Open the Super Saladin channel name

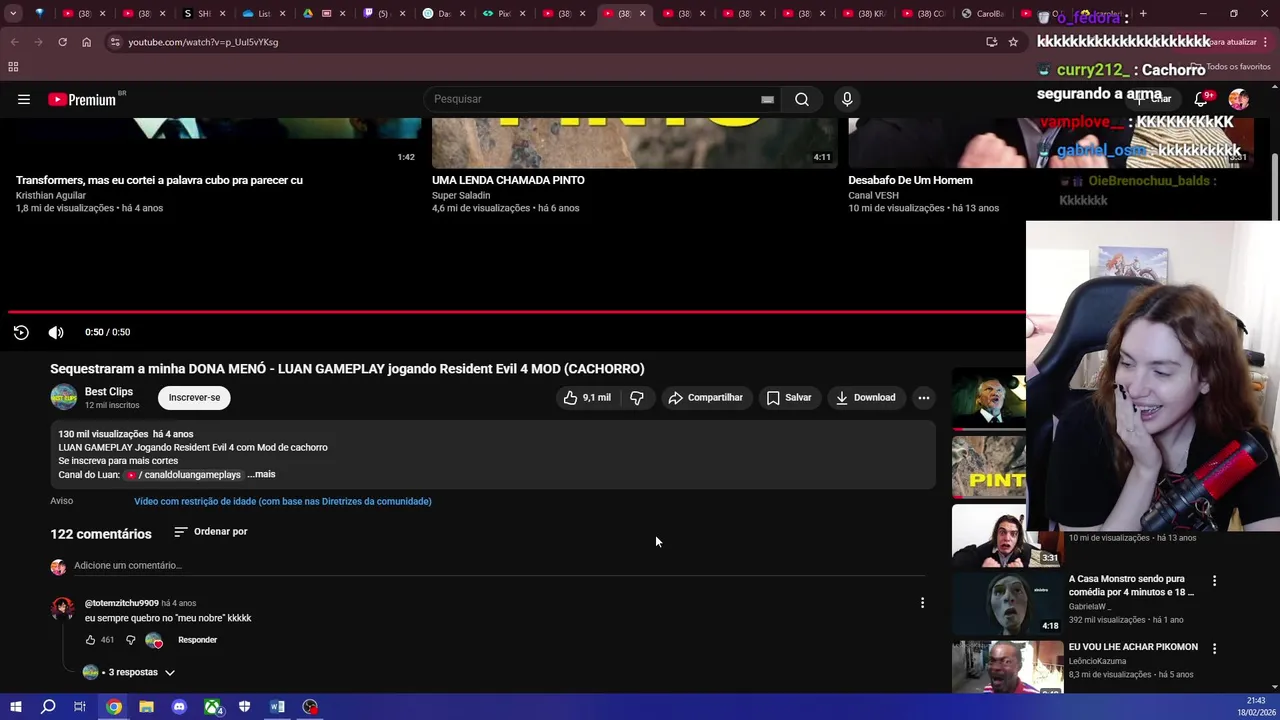coord(461,195)
